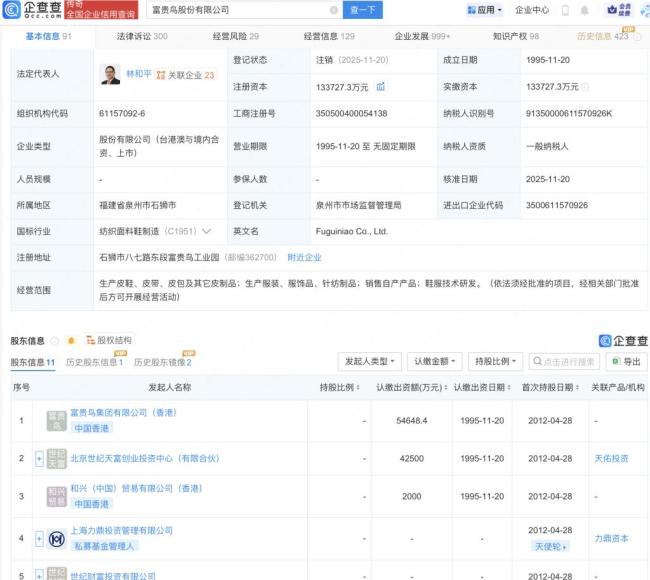Open 世纪财富投资有限公司 link

point(113,576)
